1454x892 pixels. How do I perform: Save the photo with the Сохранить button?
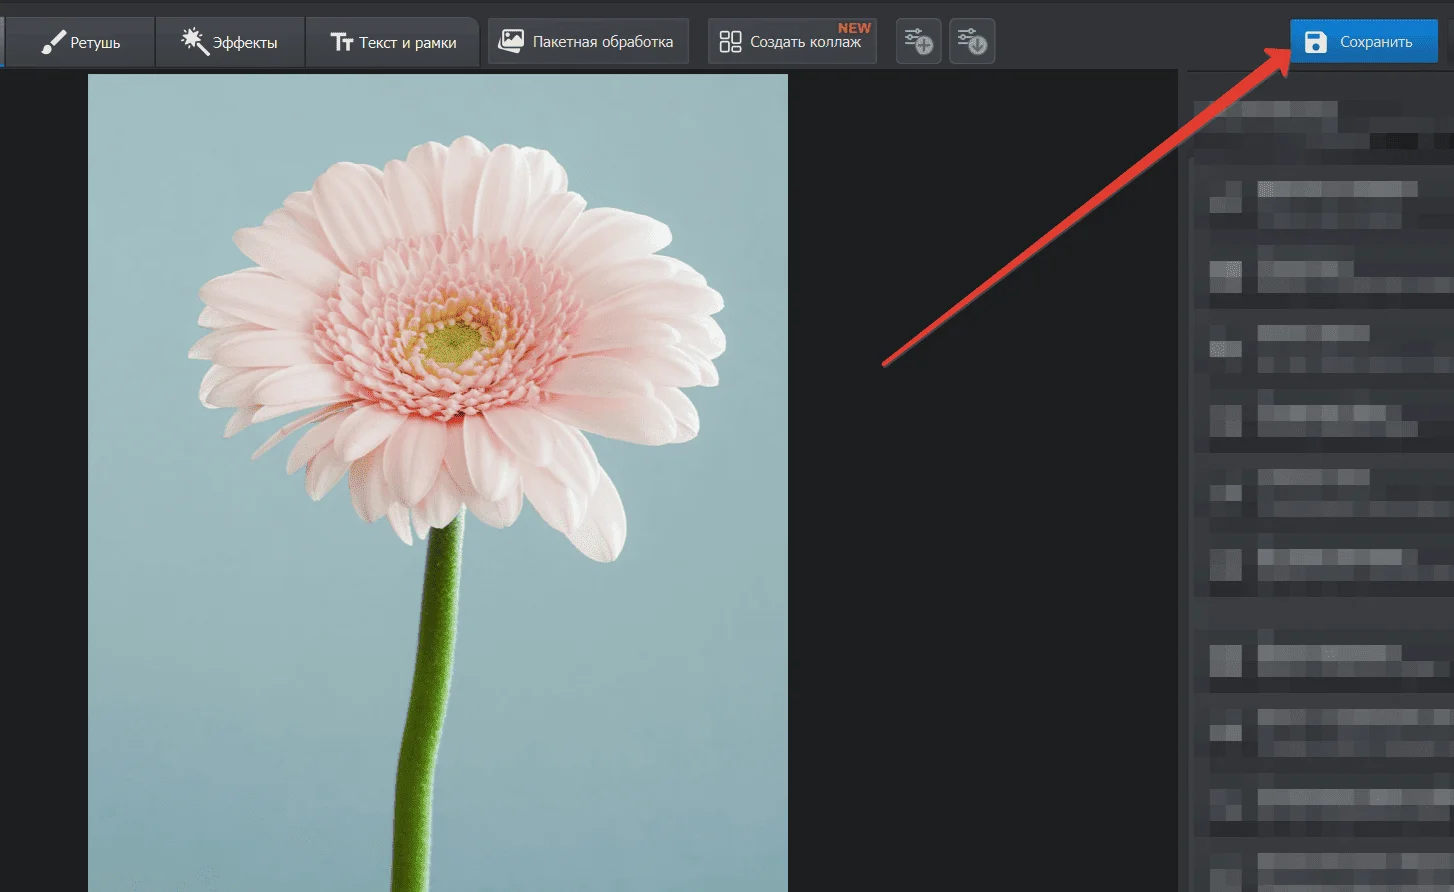(1375, 42)
